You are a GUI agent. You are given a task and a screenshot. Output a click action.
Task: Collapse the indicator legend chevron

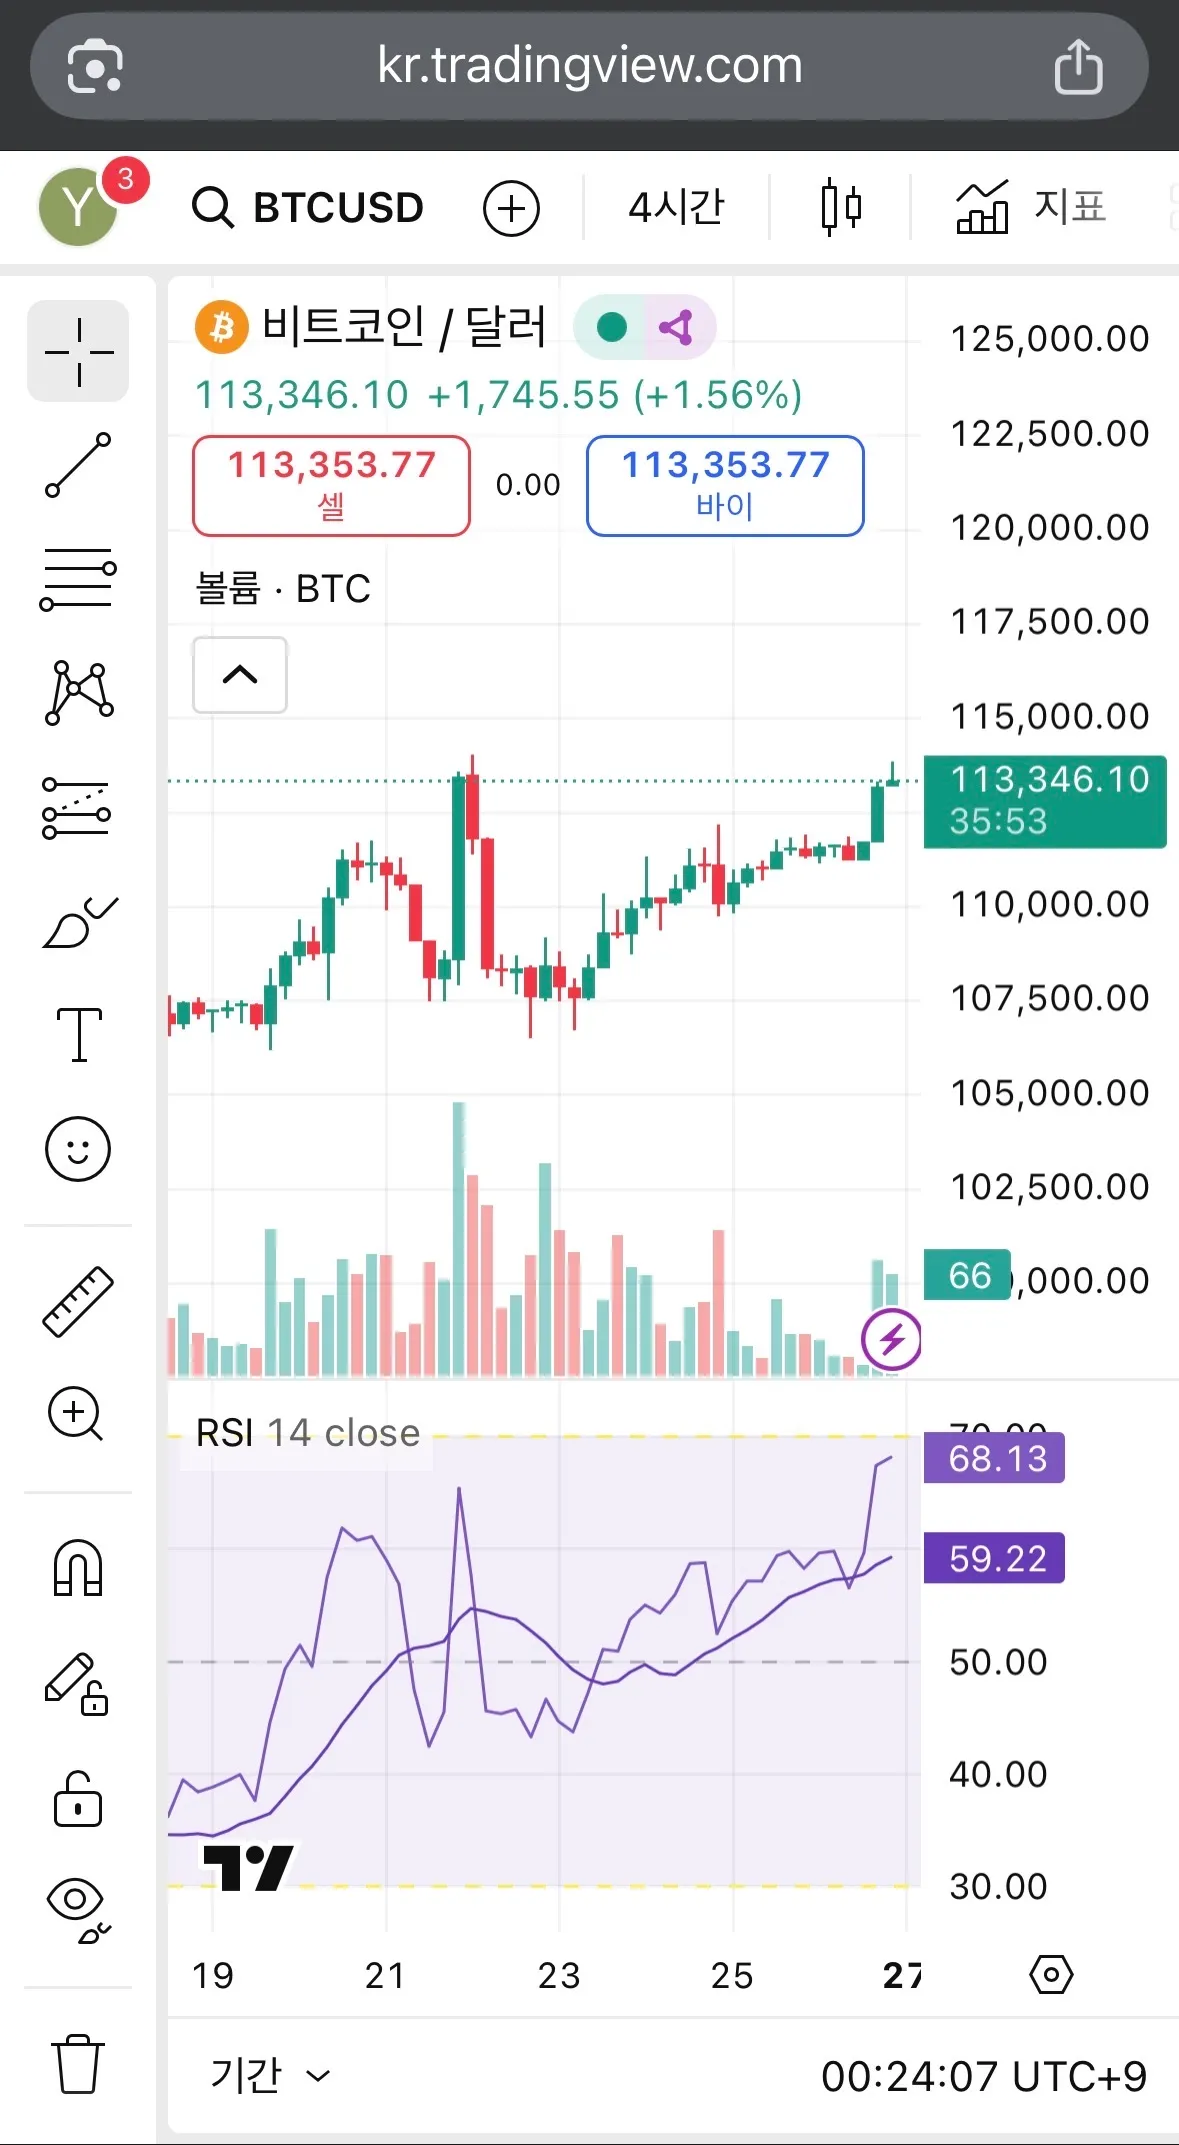[239, 675]
